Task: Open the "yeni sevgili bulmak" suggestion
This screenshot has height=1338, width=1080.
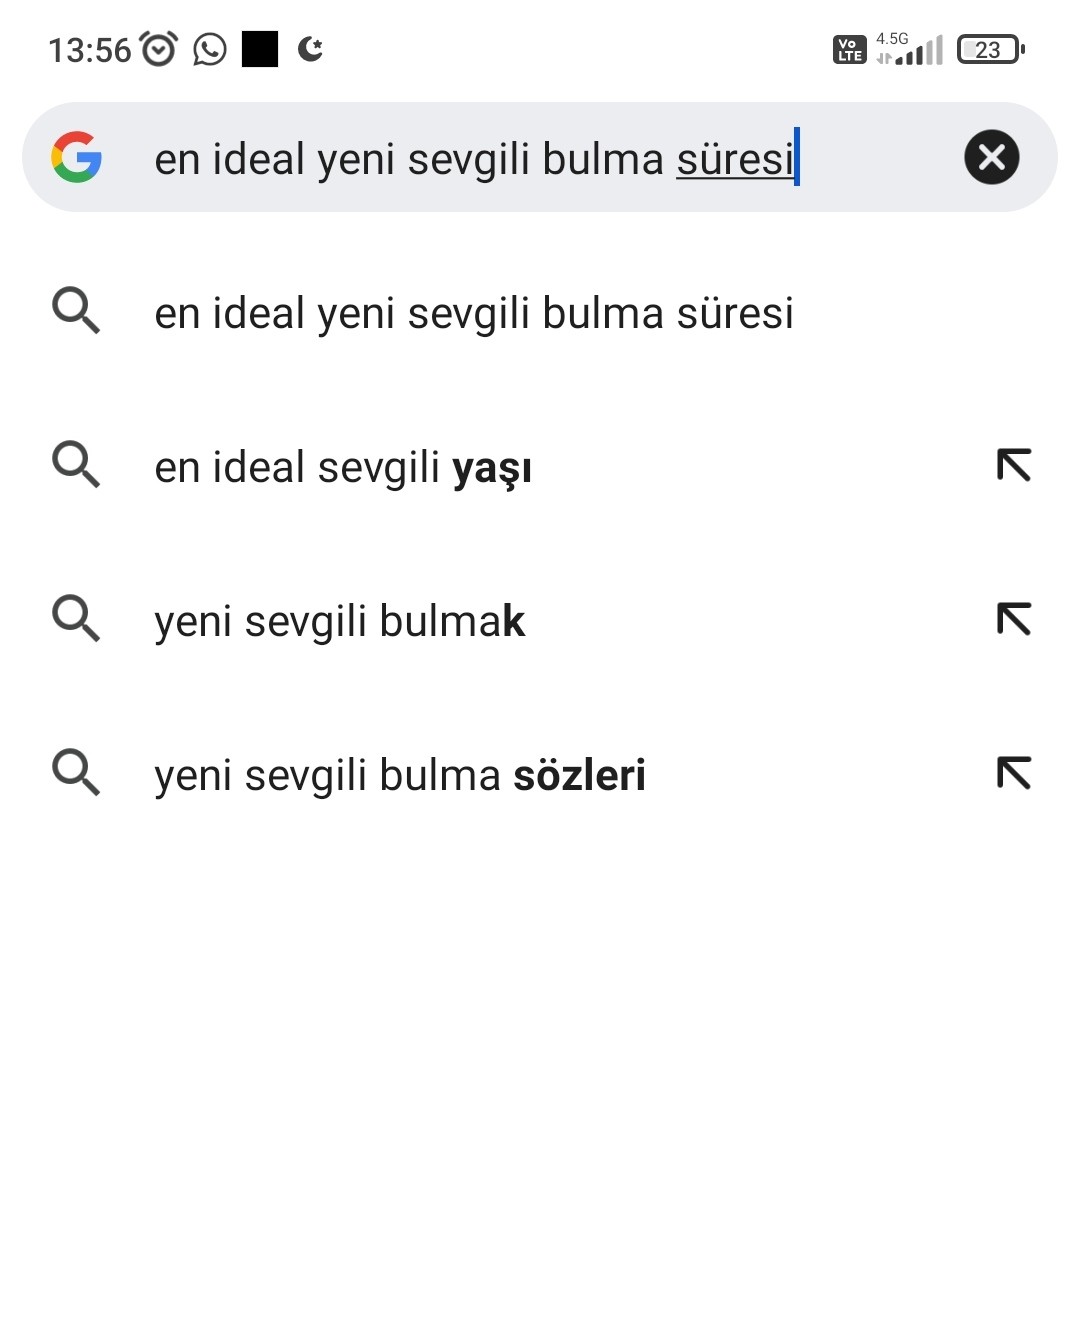Action: pyautogui.click(x=339, y=621)
